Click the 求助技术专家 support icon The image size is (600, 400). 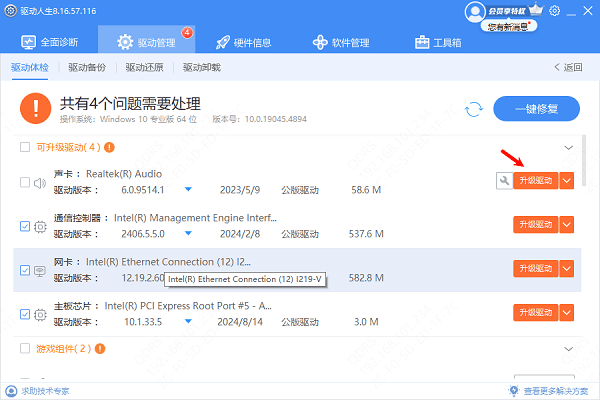pos(11,391)
